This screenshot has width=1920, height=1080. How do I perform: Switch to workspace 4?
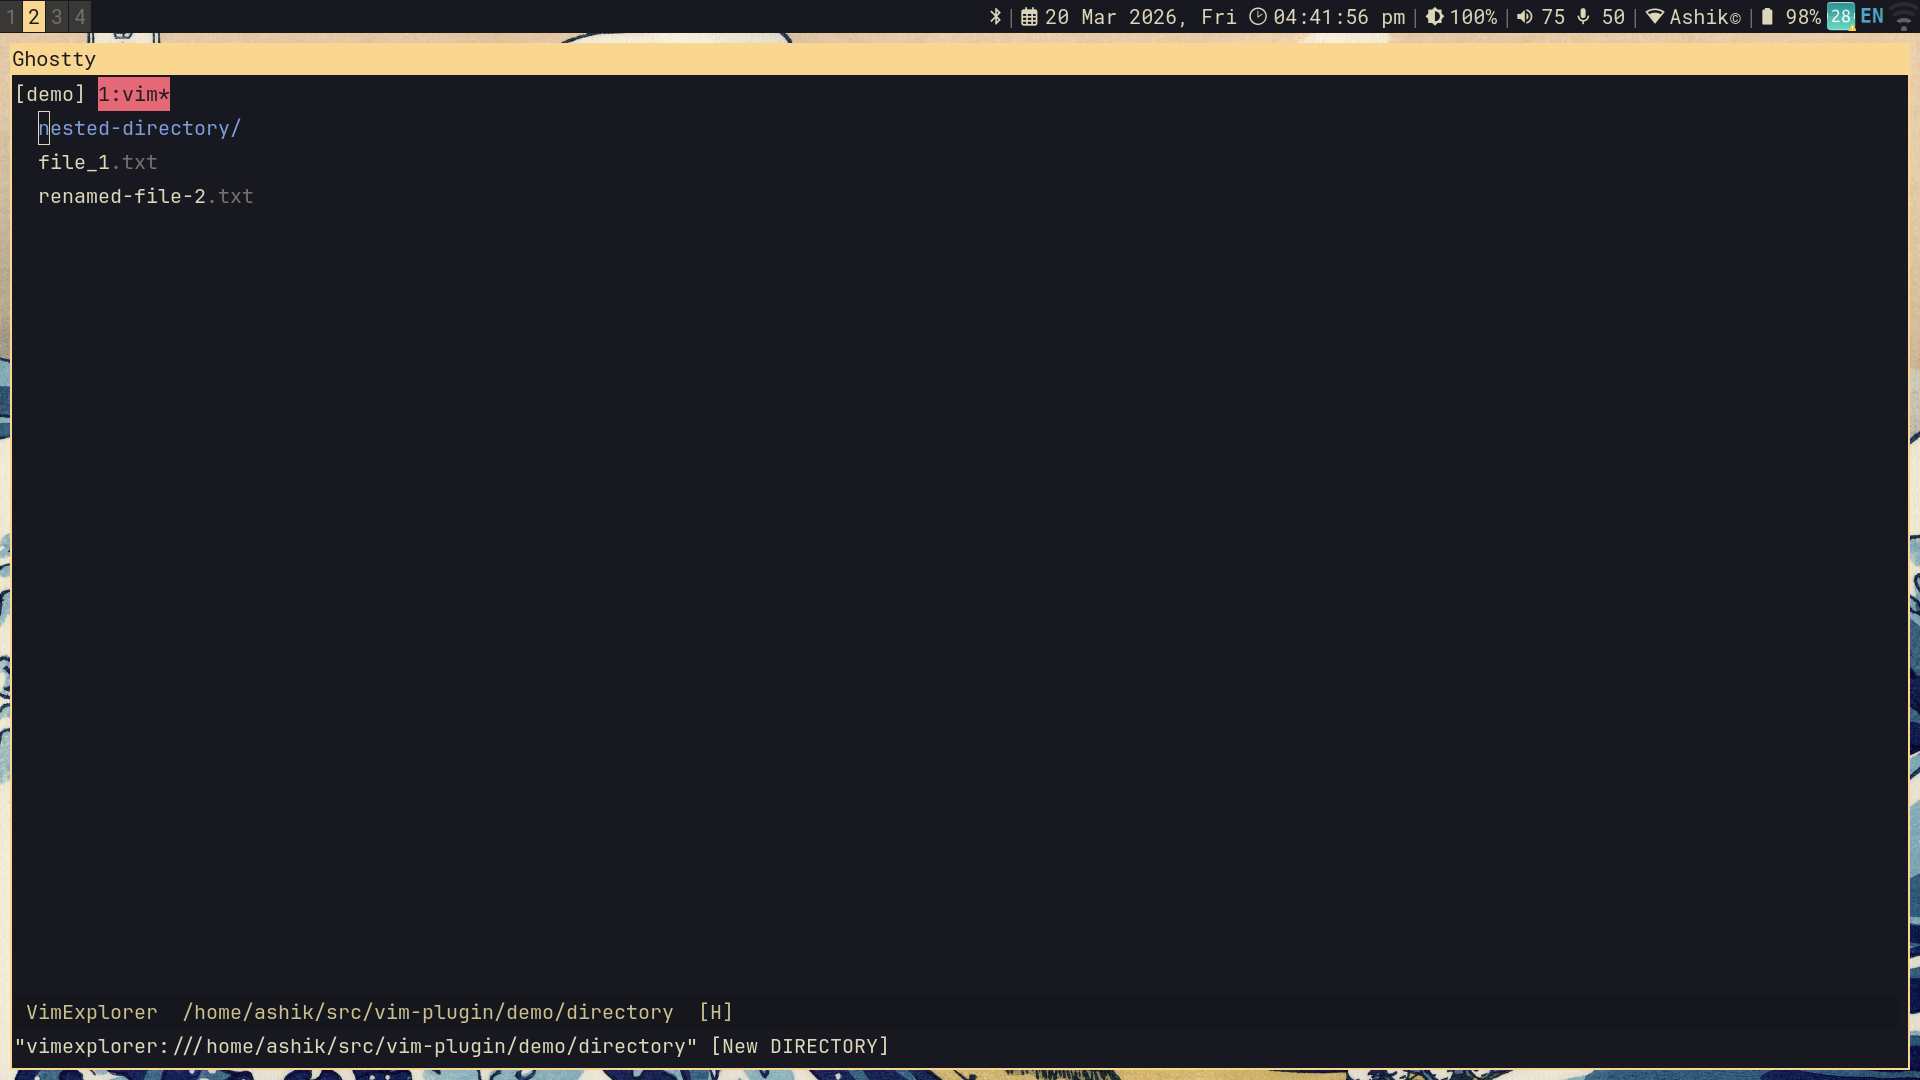click(80, 17)
